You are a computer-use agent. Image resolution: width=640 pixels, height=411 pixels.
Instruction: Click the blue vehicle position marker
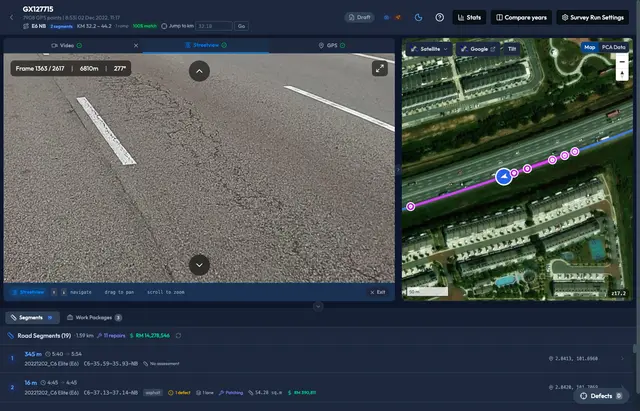tap(504, 177)
